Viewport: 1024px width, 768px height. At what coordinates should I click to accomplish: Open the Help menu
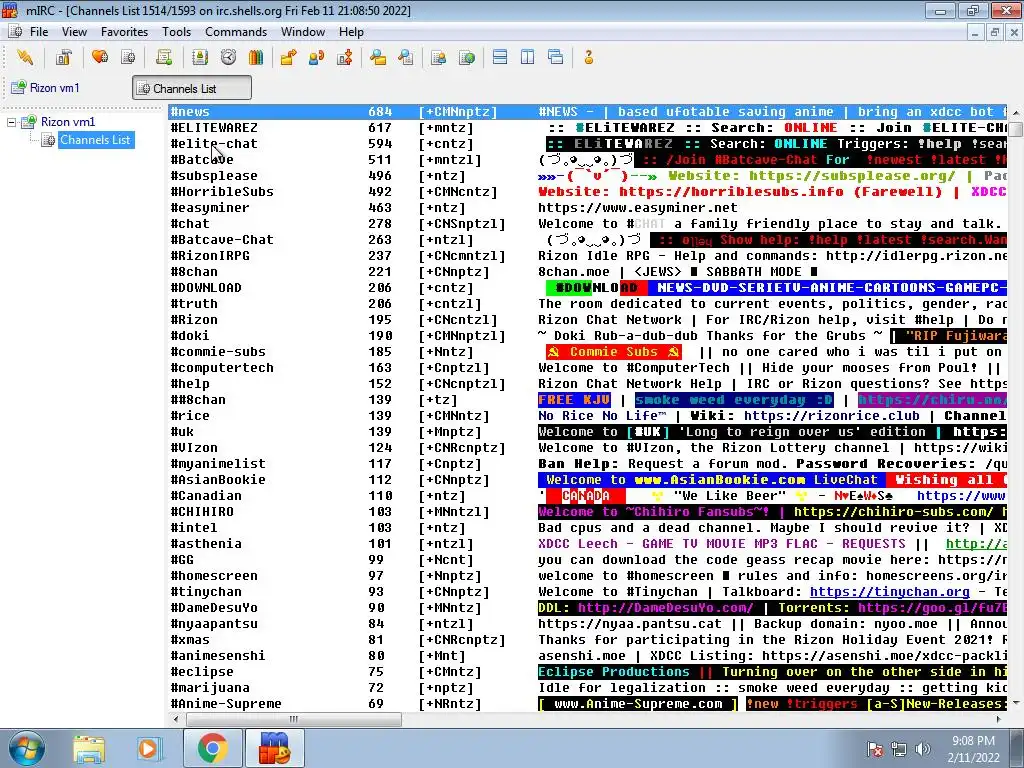coord(351,32)
